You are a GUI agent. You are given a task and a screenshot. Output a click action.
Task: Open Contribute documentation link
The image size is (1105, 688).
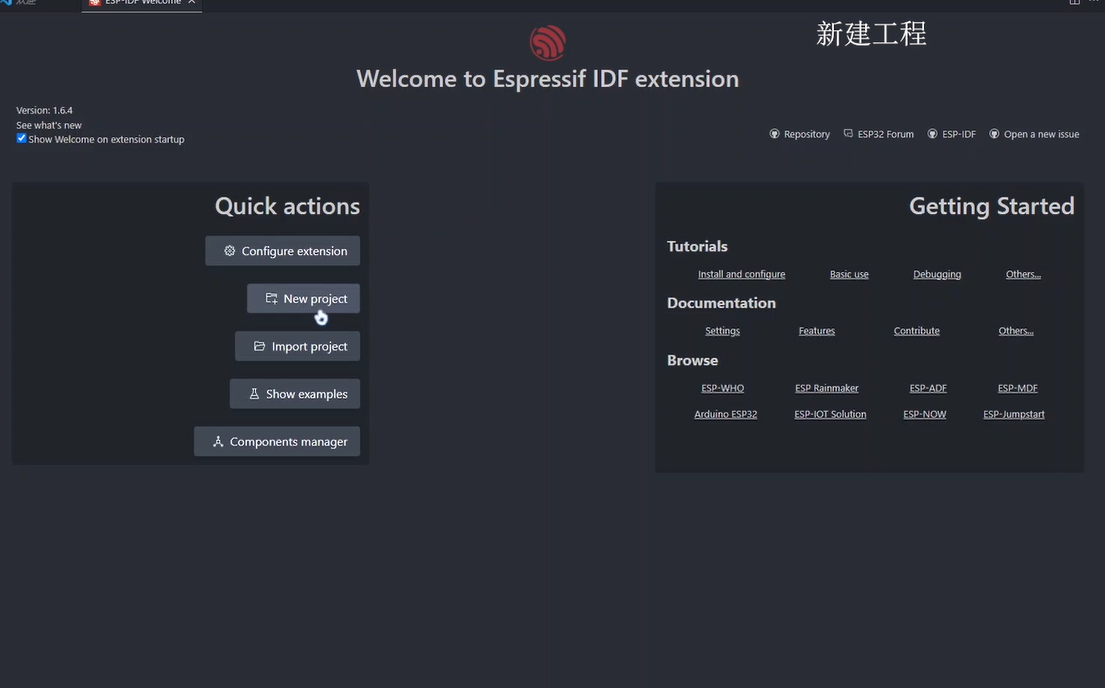(917, 331)
